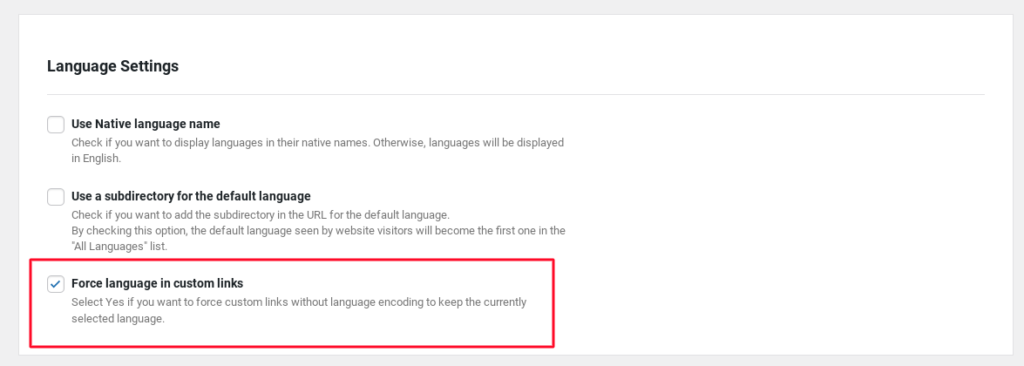This screenshot has width=1024, height=366.
Task: Tick Use a subdirectory for default language
Action: [x=56, y=196]
